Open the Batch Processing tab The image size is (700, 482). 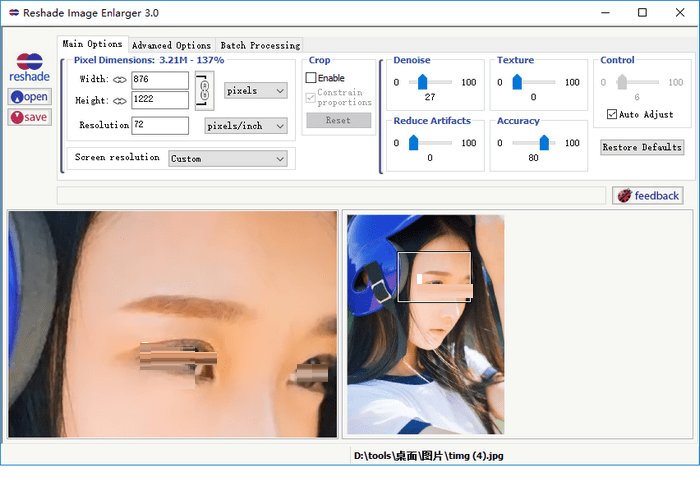pos(260,45)
